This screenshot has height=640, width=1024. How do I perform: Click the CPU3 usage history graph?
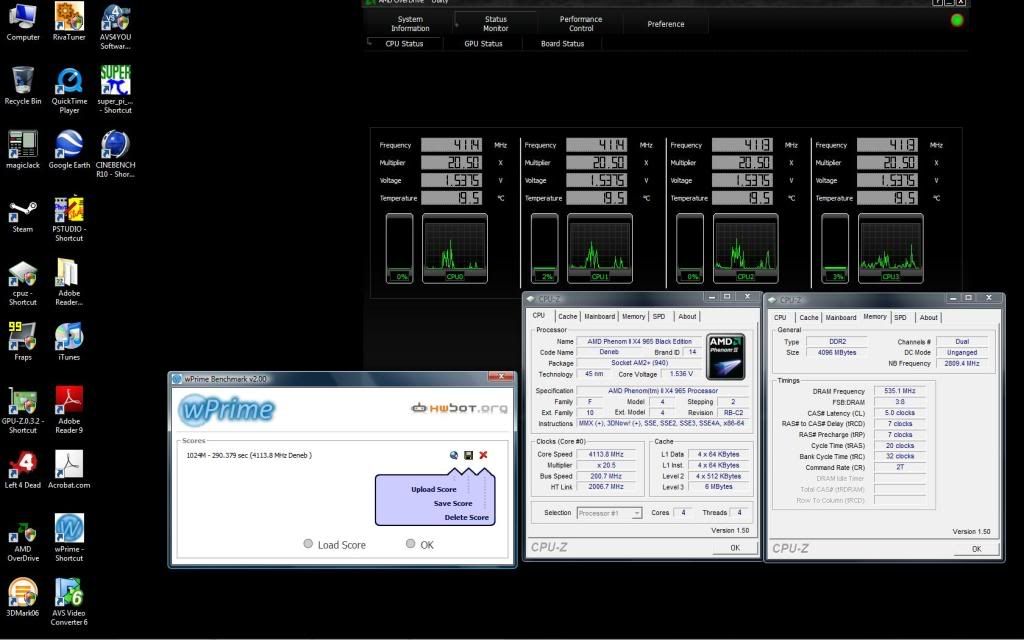click(x=891, y=248)
